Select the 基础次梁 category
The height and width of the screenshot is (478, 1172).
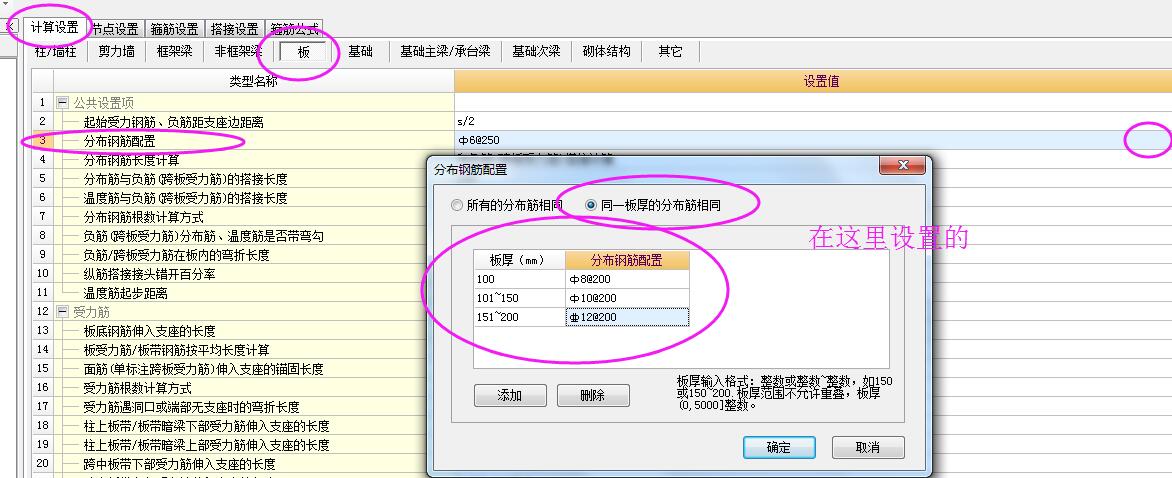[536, 52]
